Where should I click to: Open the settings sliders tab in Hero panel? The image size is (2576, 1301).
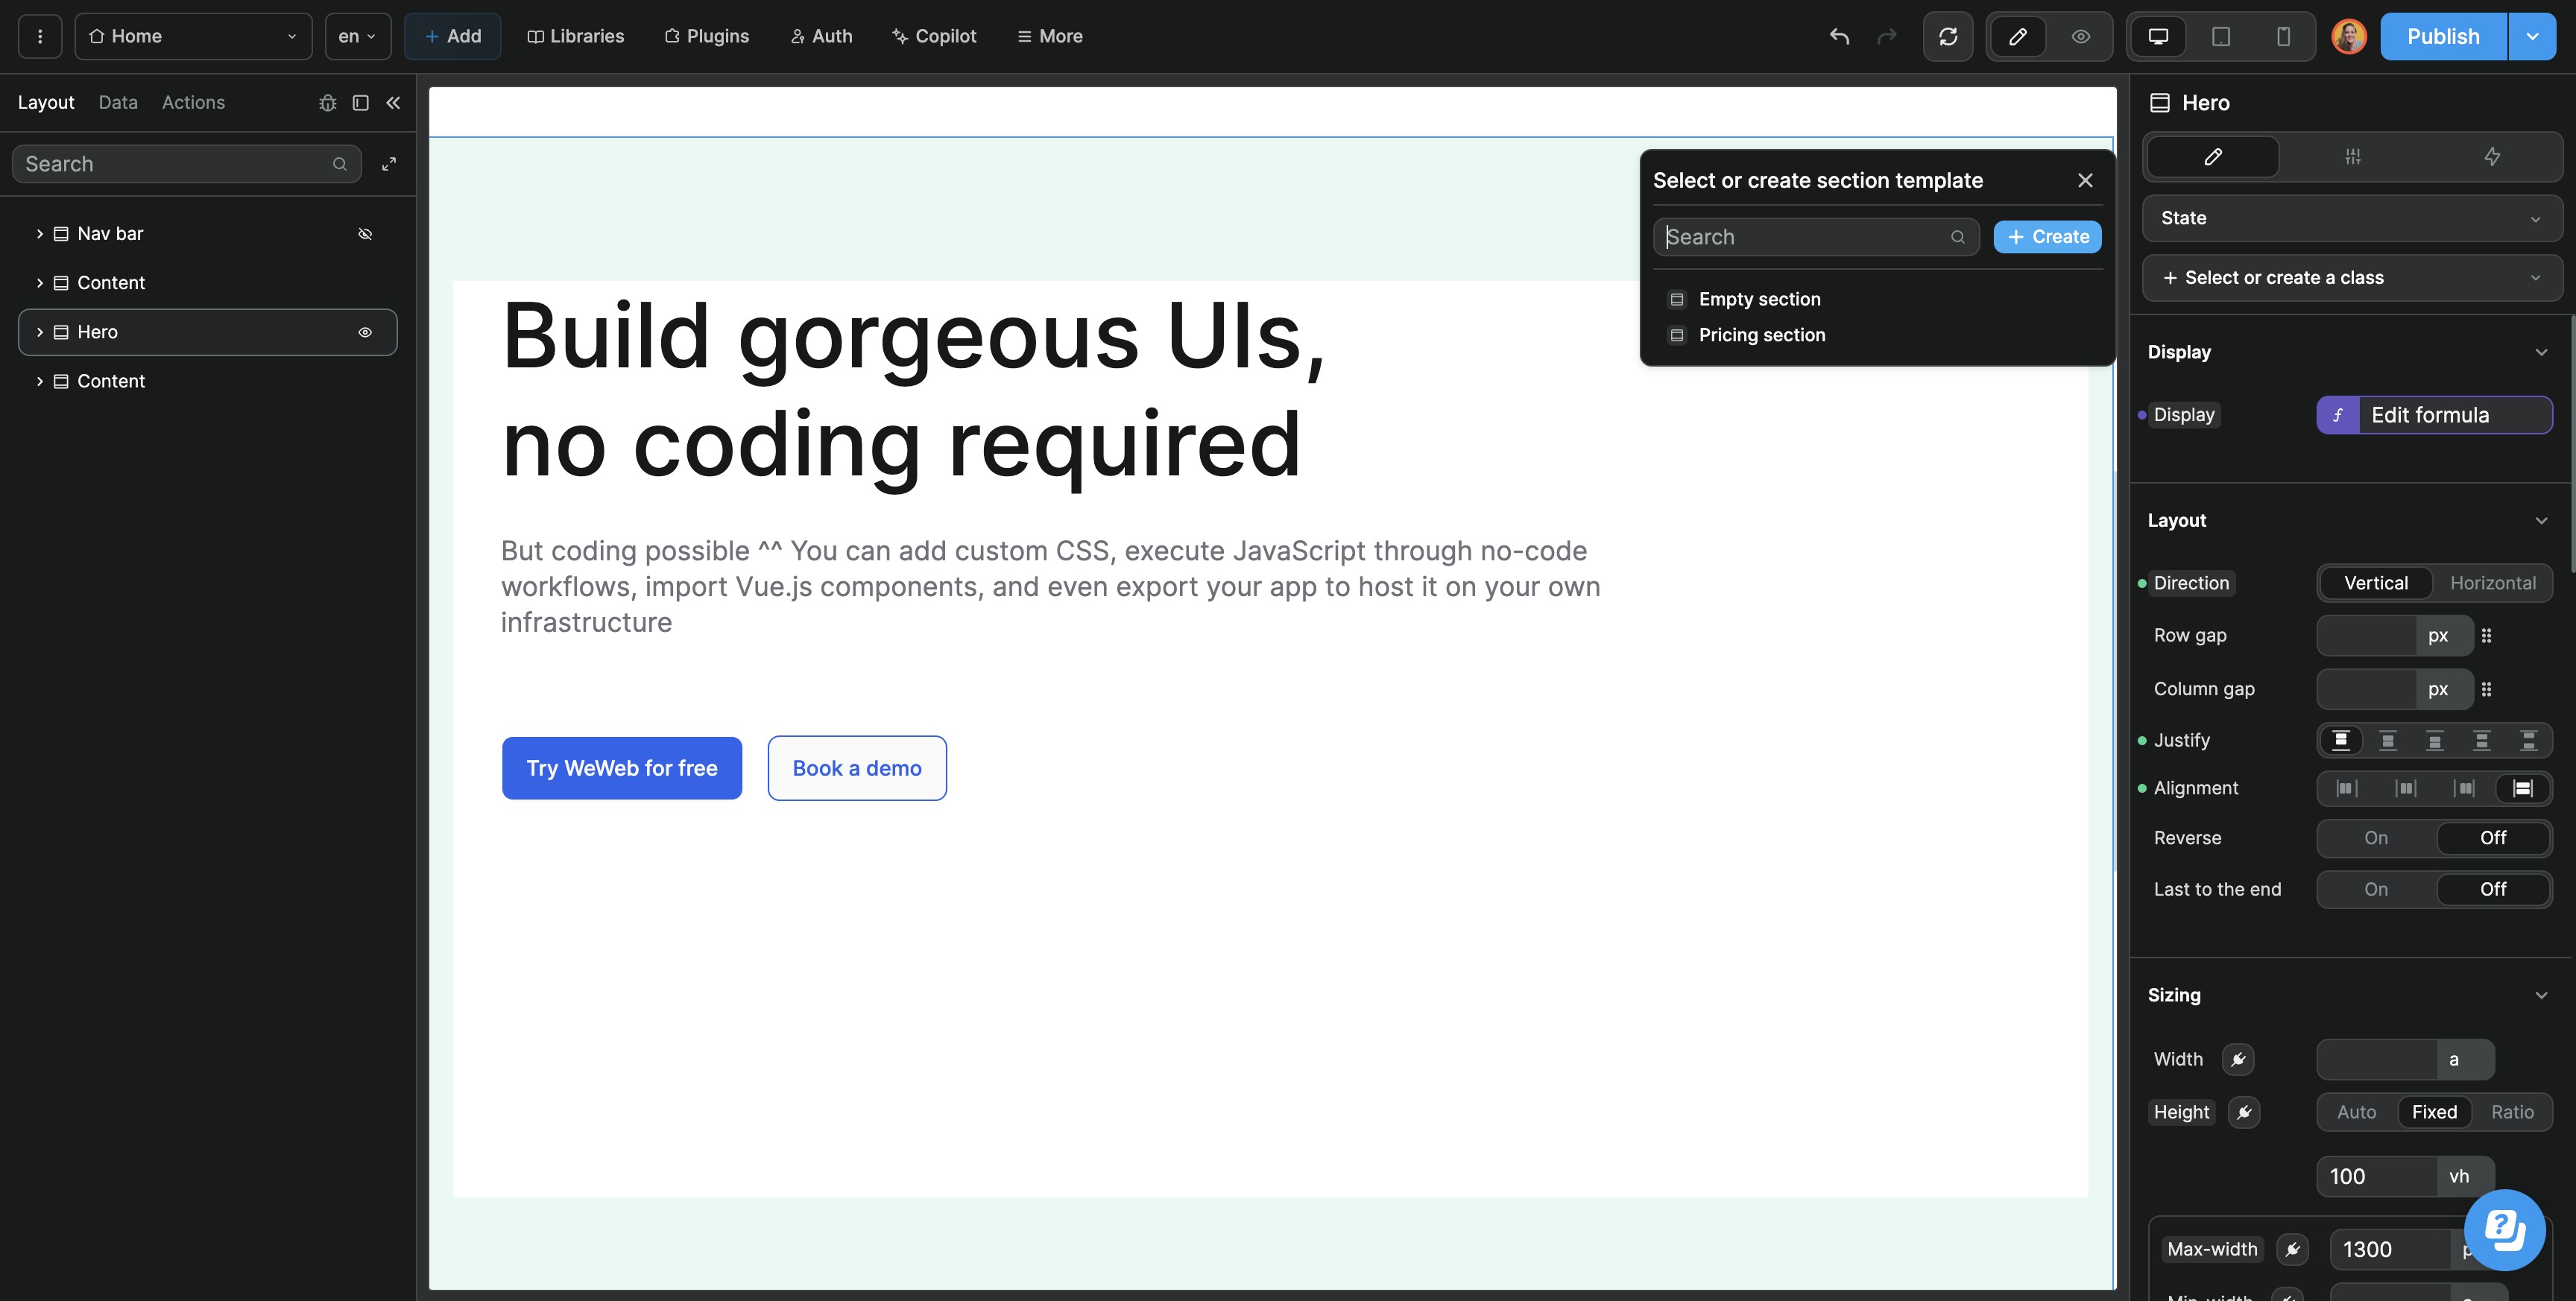(2352, 156)
